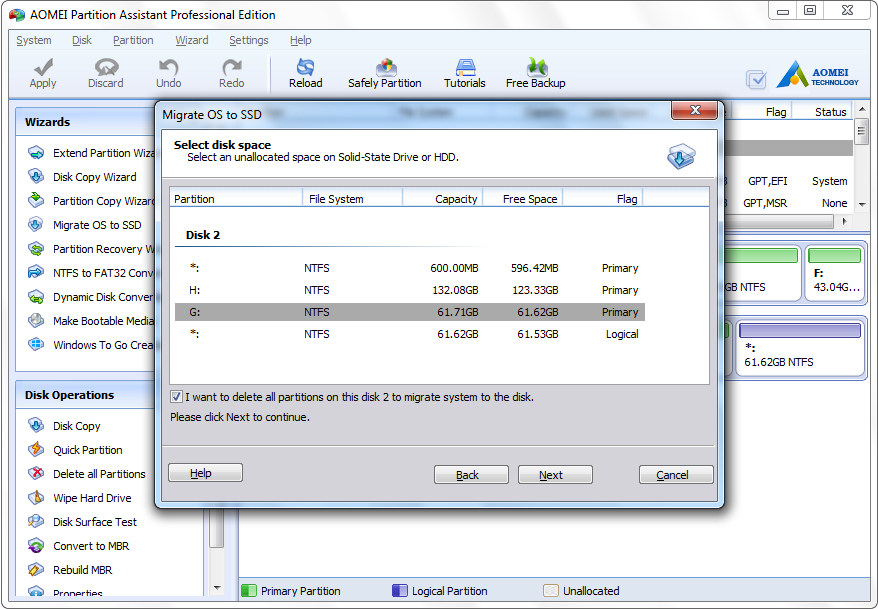This screenshot has height=609, width=878.
Task: Click the Apply checkmark toolbar icon
Action: (x=43, y=67)
